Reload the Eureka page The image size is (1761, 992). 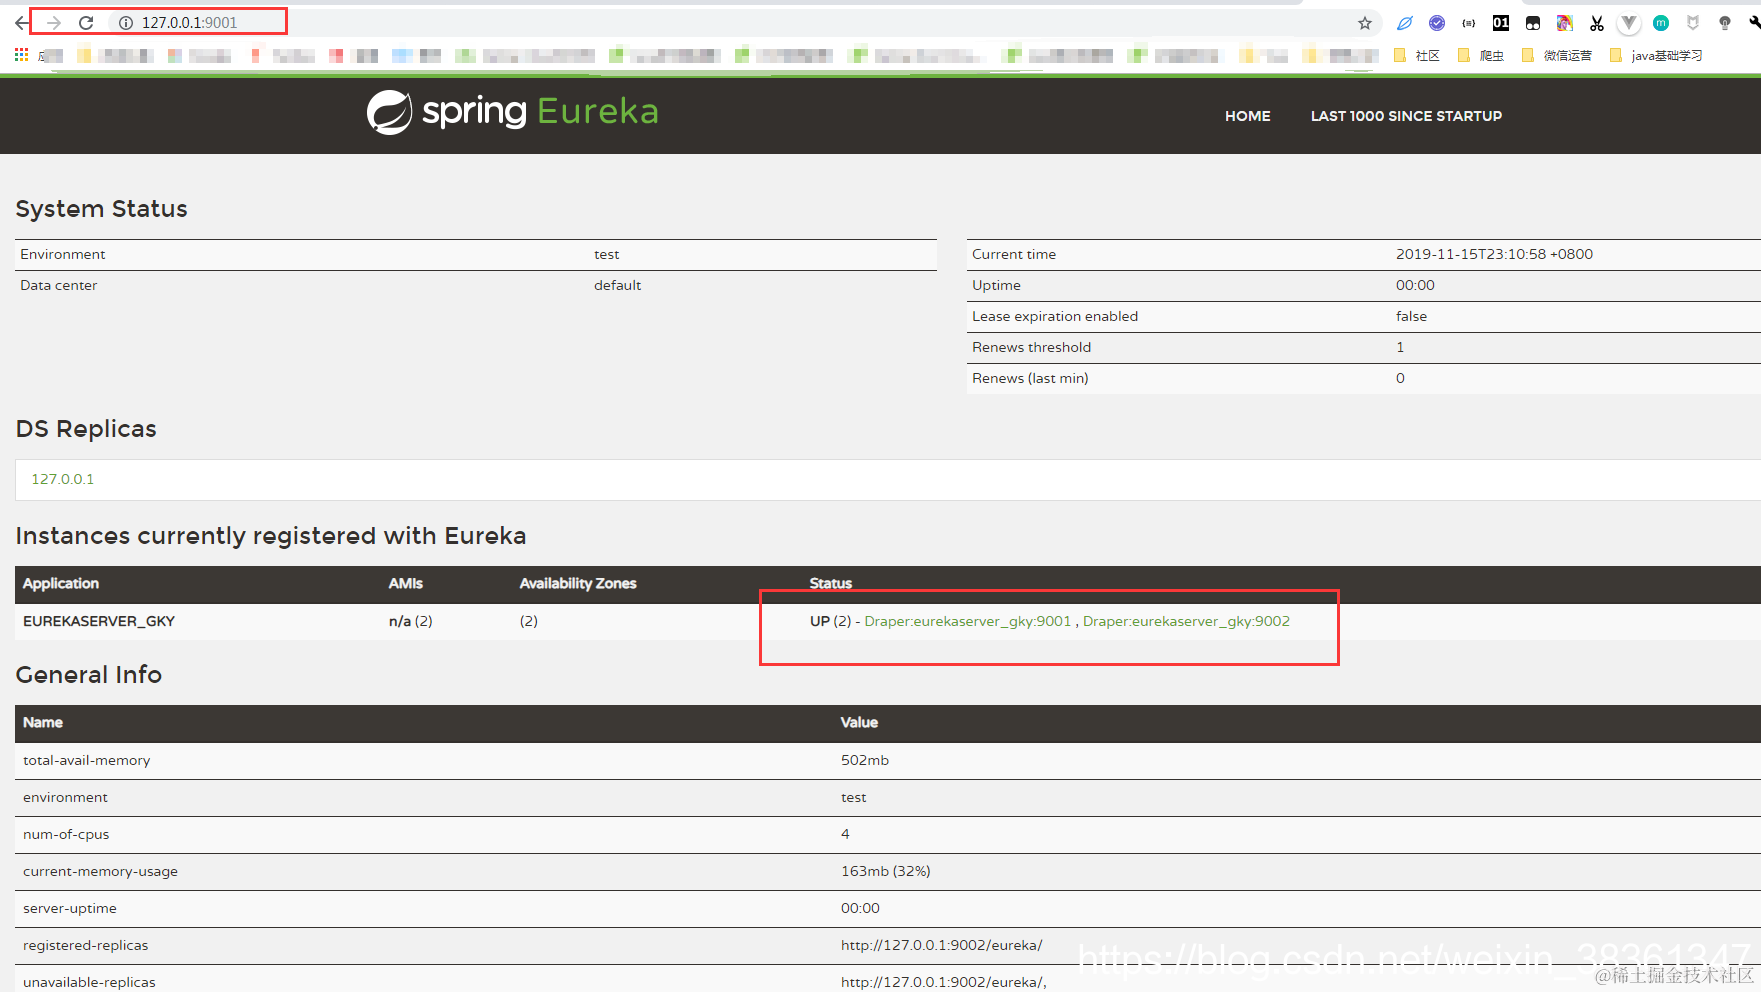pos(86,22)
